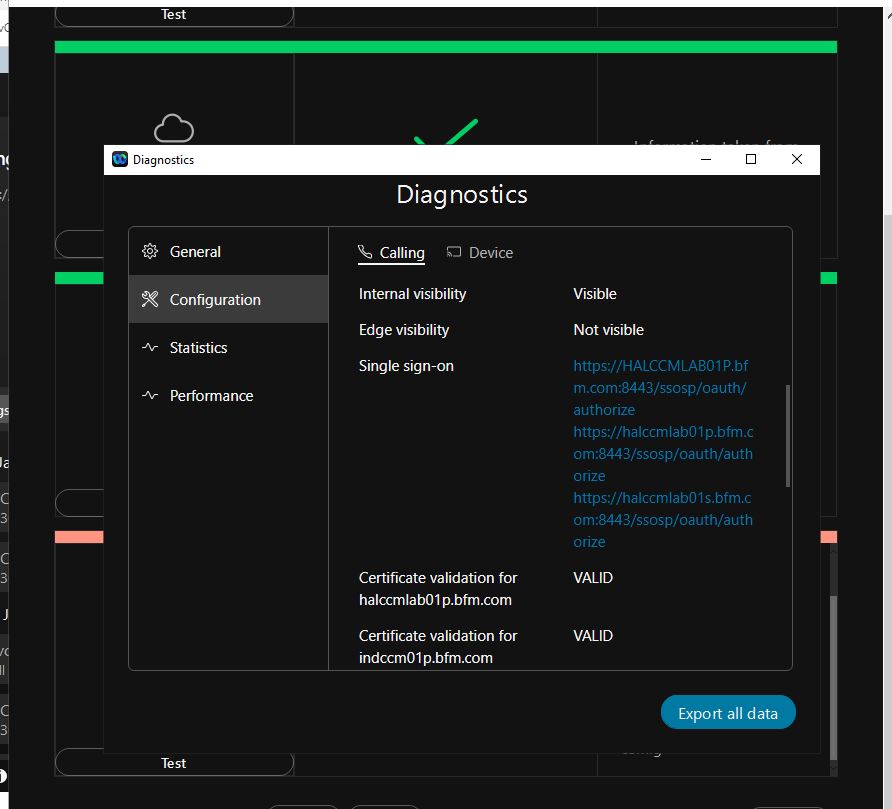Click the waveform icon beside Statistics
Screen dimensions: 892x809
(x=150, y=348)
